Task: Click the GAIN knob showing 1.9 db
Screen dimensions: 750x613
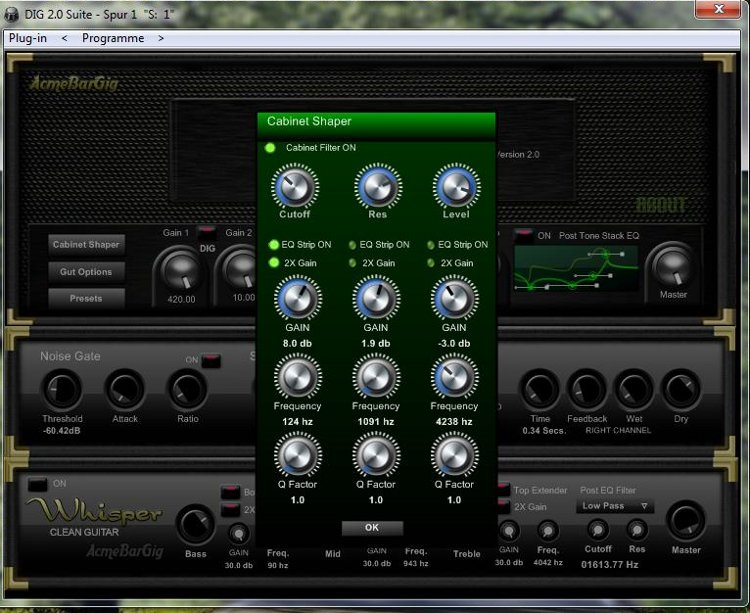Action: pos(376,298)
